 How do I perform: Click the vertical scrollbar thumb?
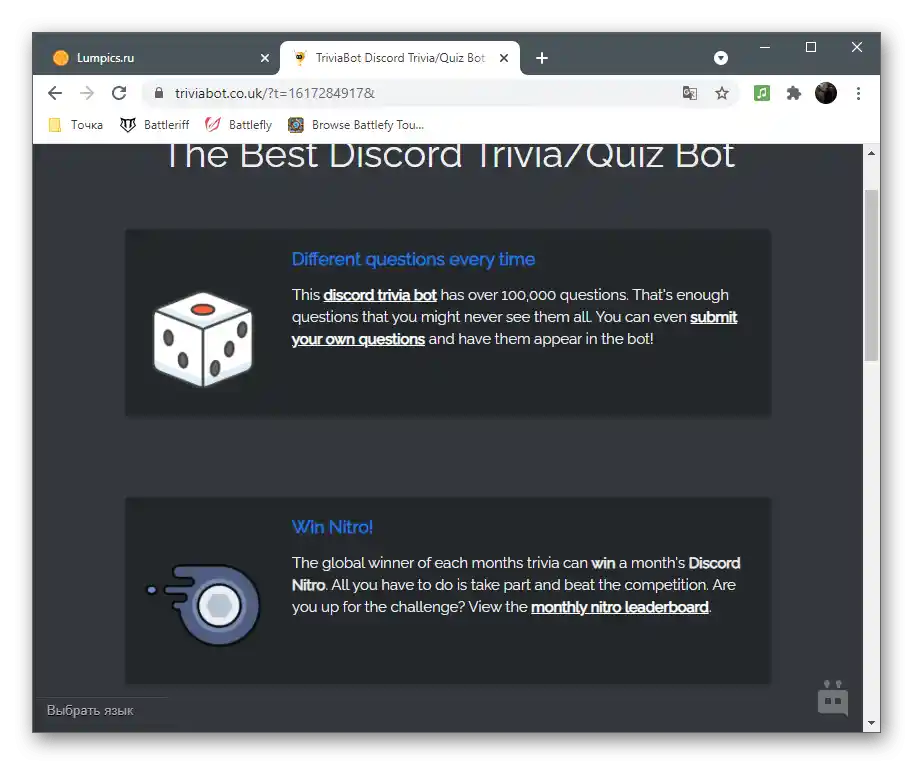[871, 275]
